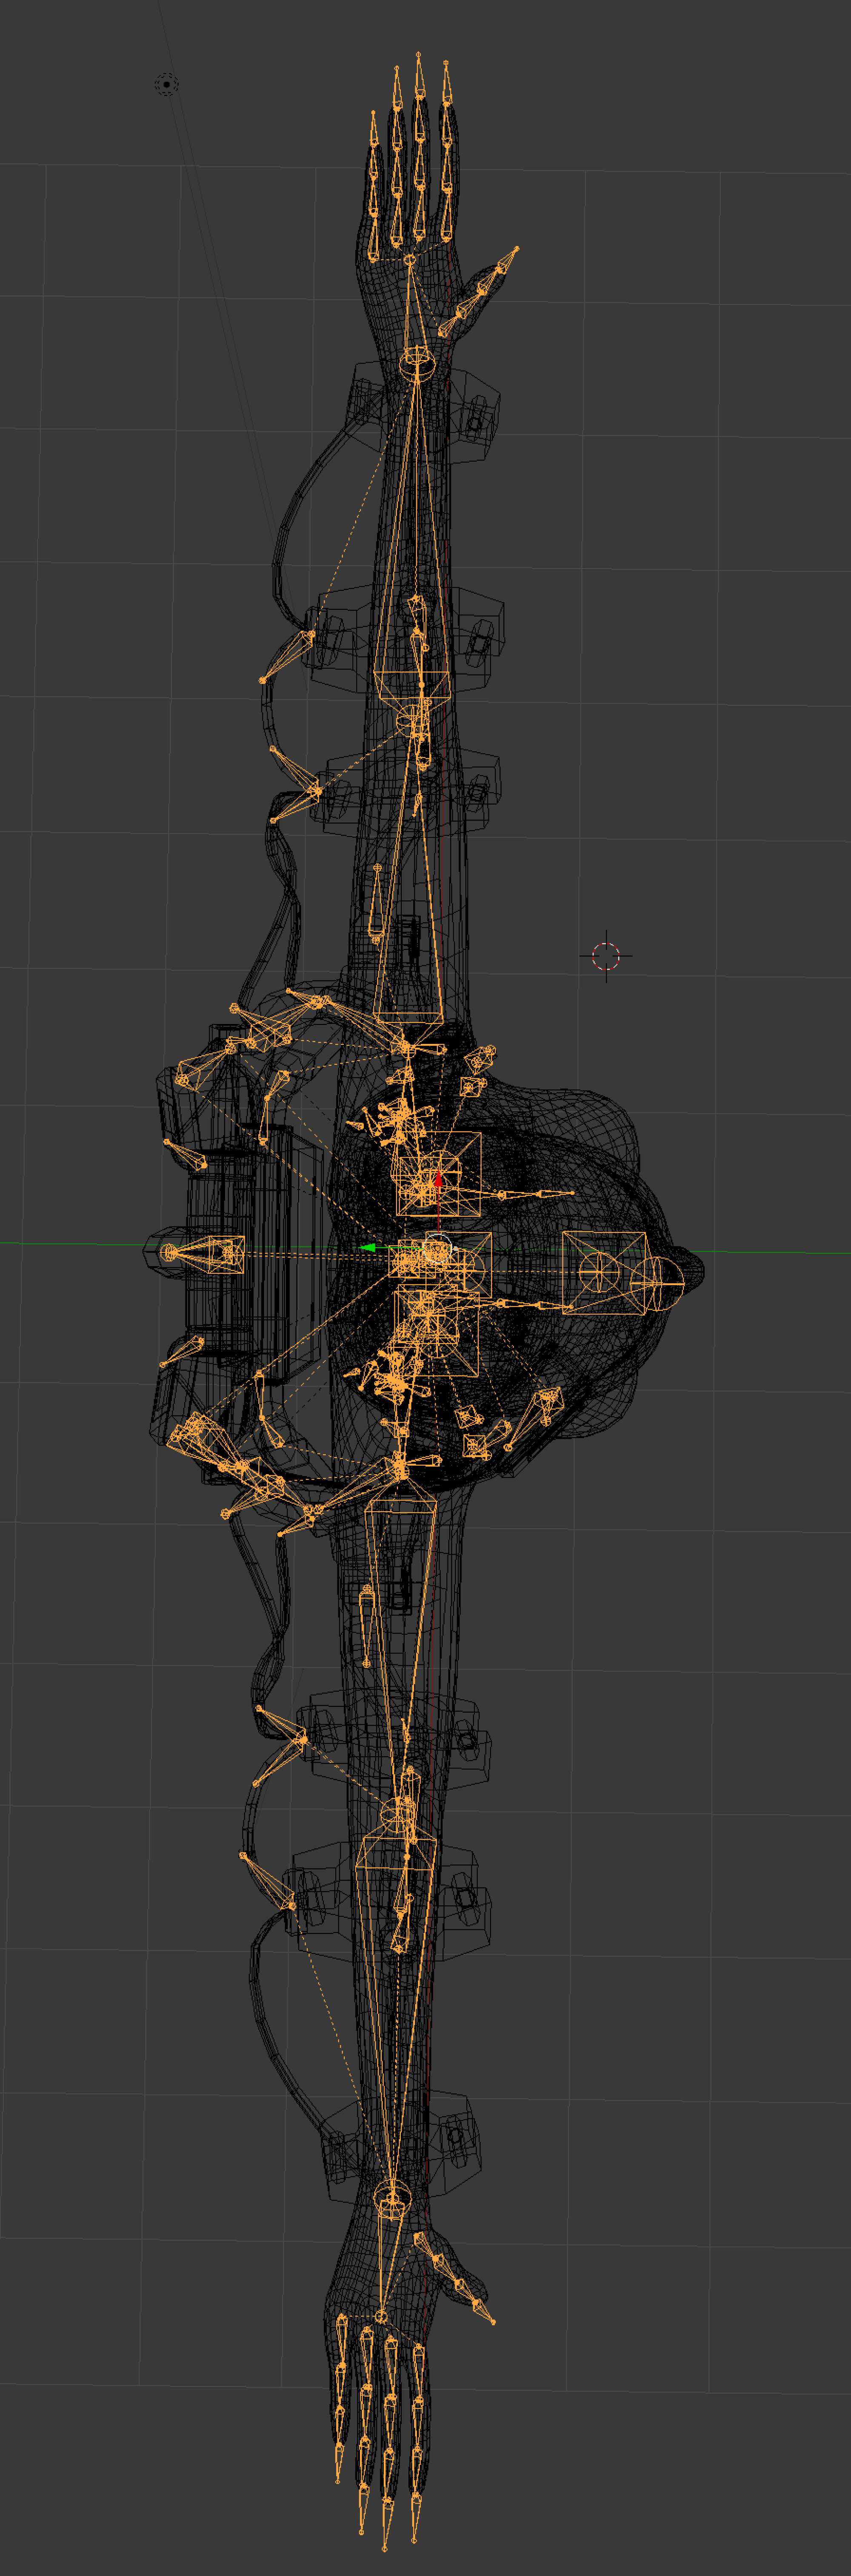Select the lamp object's dotted circle

[167, 85]
